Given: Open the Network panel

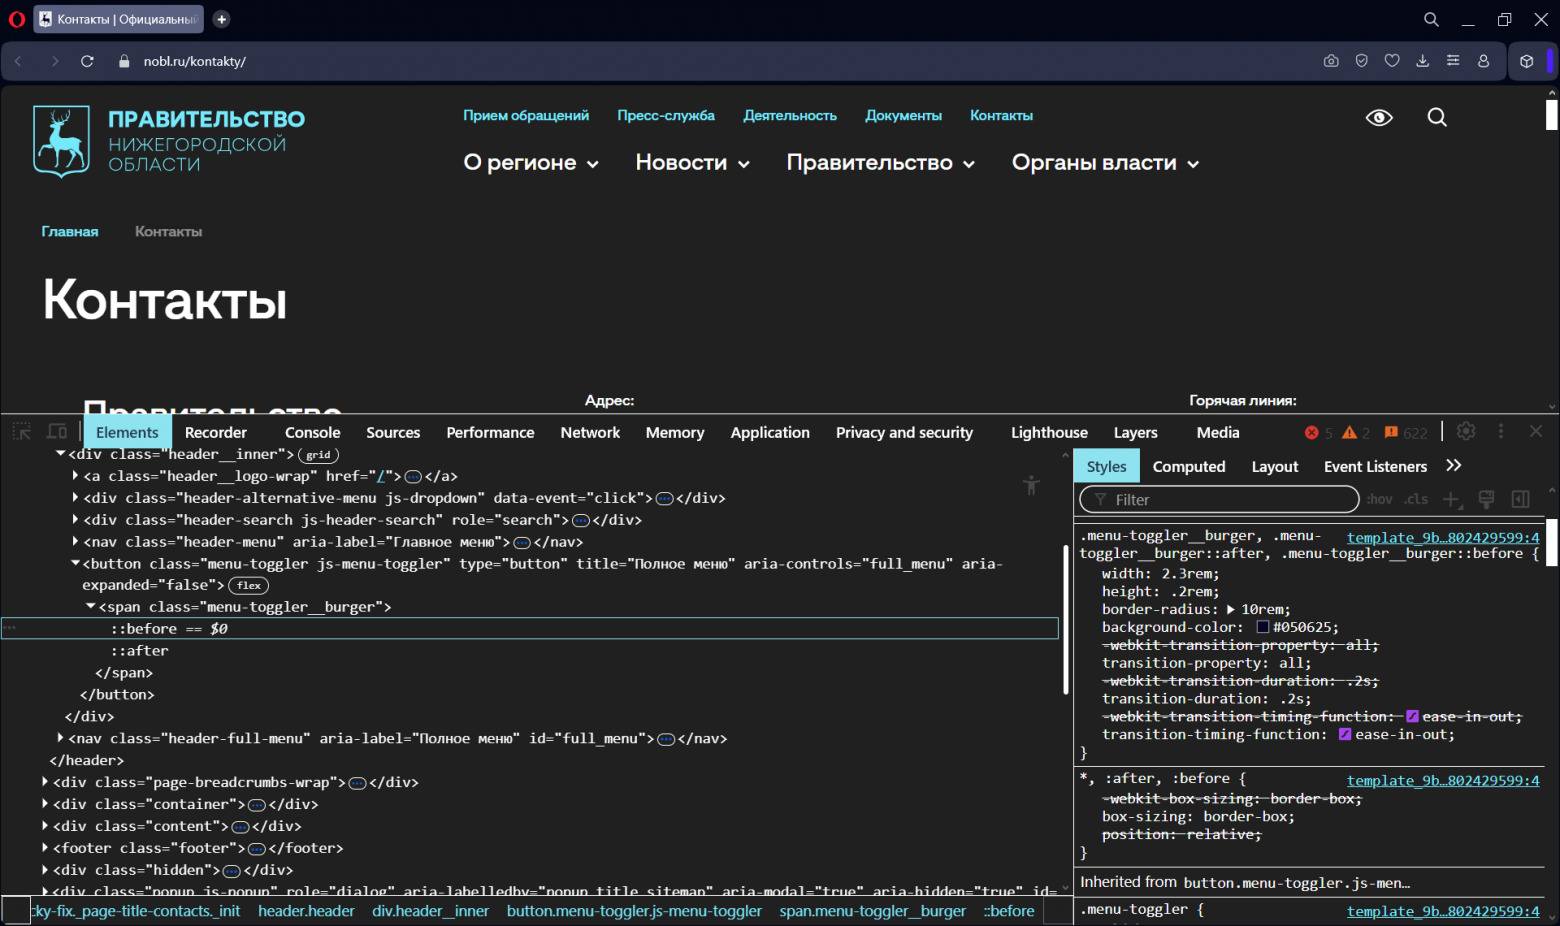Looking at the screenshot, I should coord(590,432).
